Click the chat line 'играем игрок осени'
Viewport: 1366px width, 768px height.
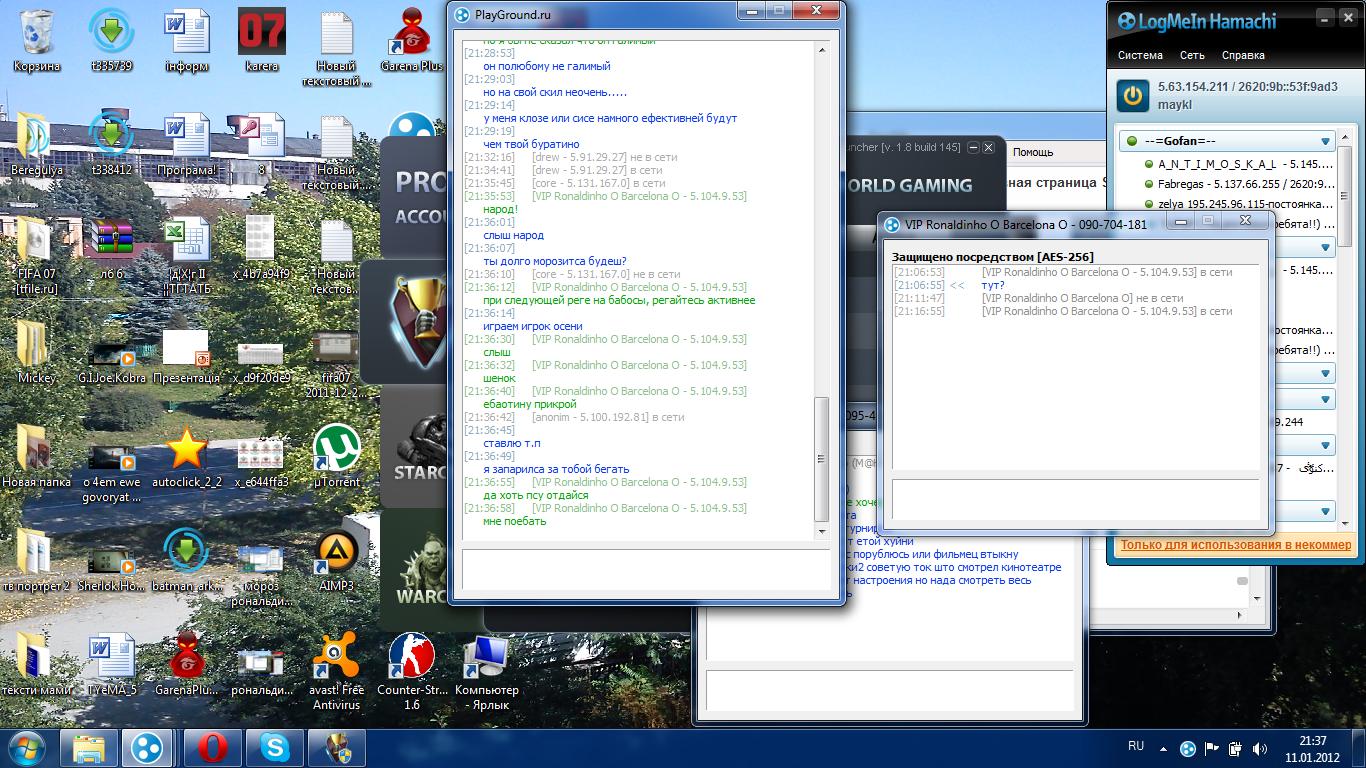click(532, 326)
